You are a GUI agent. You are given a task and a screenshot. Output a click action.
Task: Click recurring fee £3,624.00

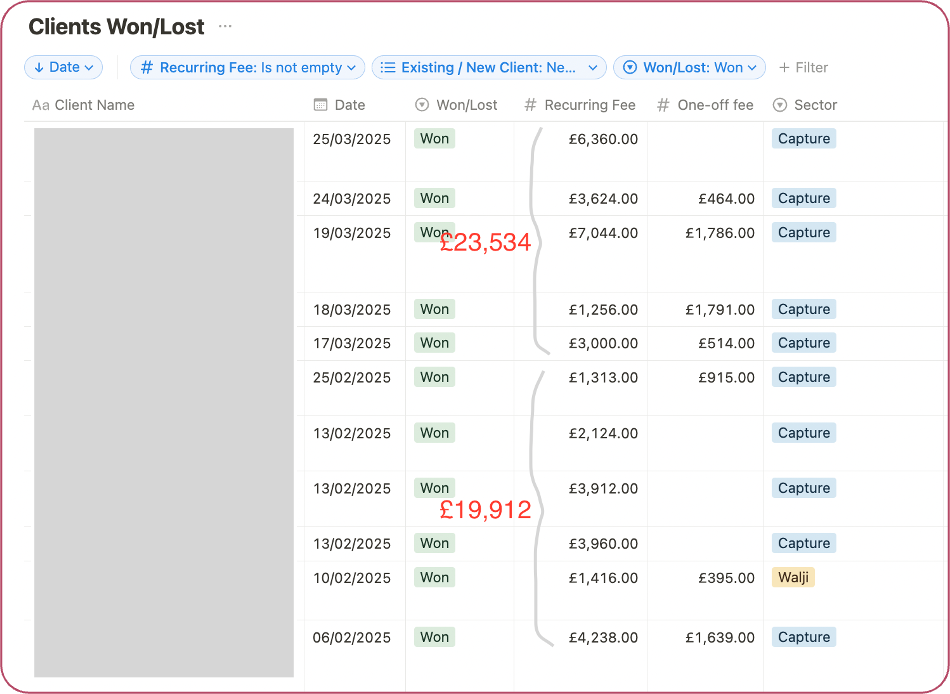(x=603, y=199)
